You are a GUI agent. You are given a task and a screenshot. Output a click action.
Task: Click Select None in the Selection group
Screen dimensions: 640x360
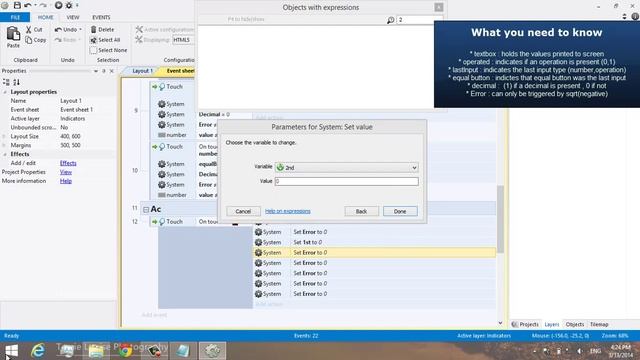click(x=108, y=50)
